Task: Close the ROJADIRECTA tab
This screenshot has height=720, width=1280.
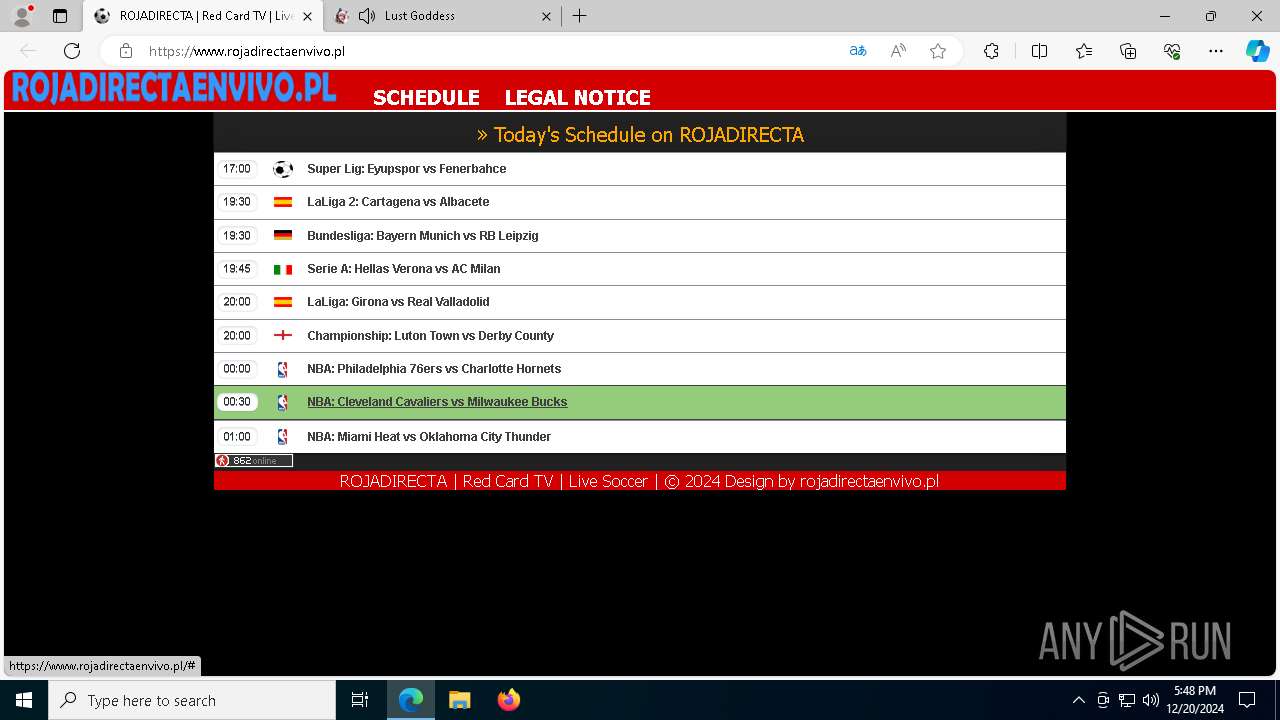Action: pyautogui.click(x=307, y=16)
